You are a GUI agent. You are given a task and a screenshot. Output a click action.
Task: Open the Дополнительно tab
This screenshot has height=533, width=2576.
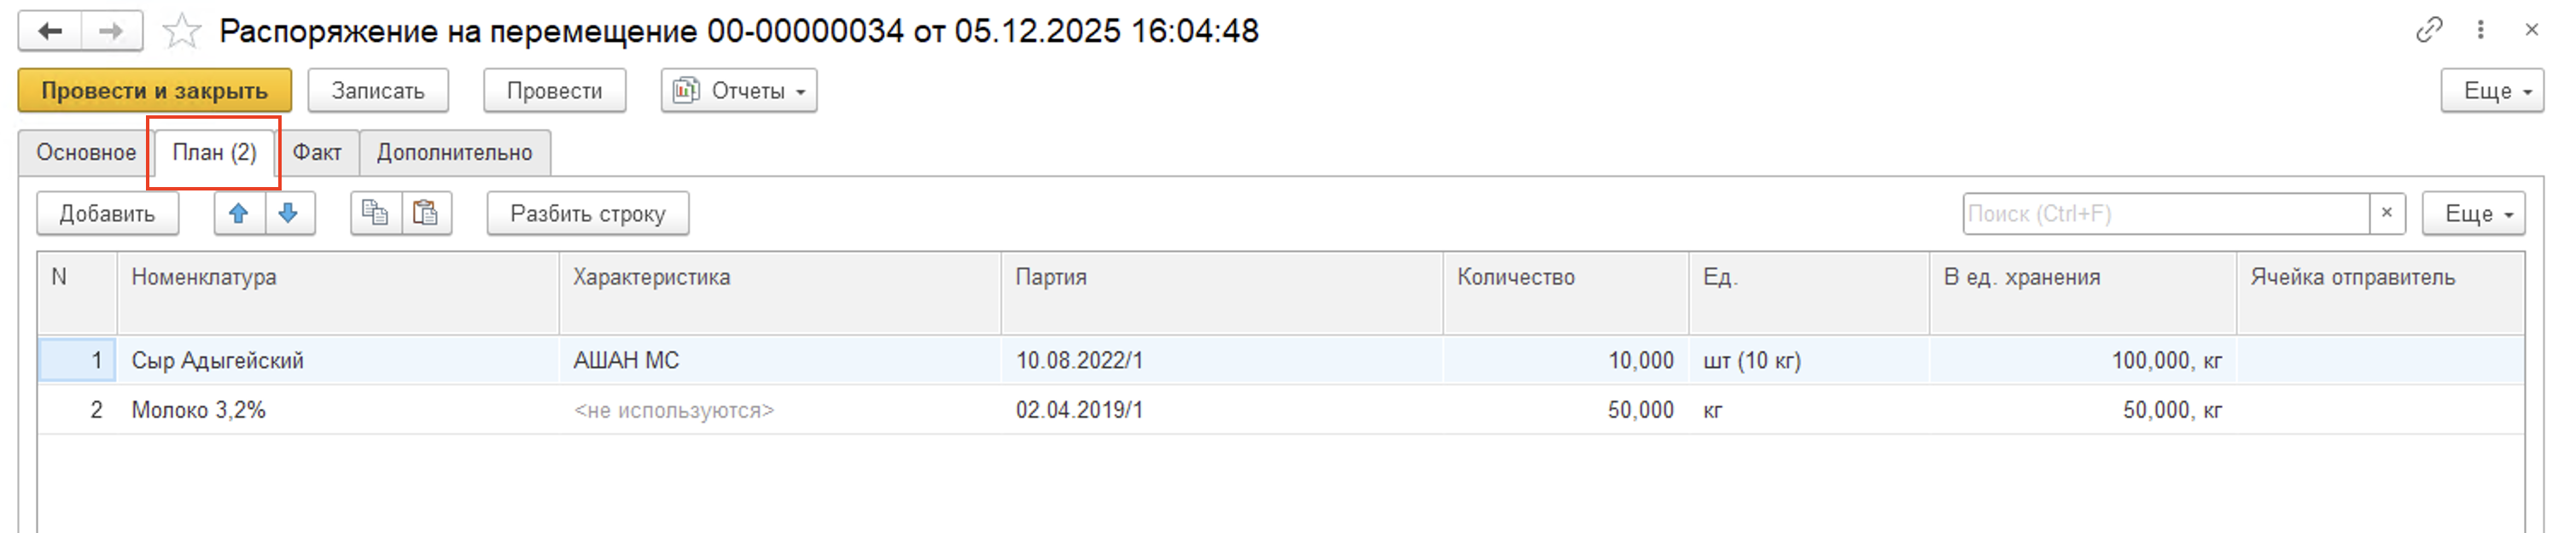pos(454,153)
